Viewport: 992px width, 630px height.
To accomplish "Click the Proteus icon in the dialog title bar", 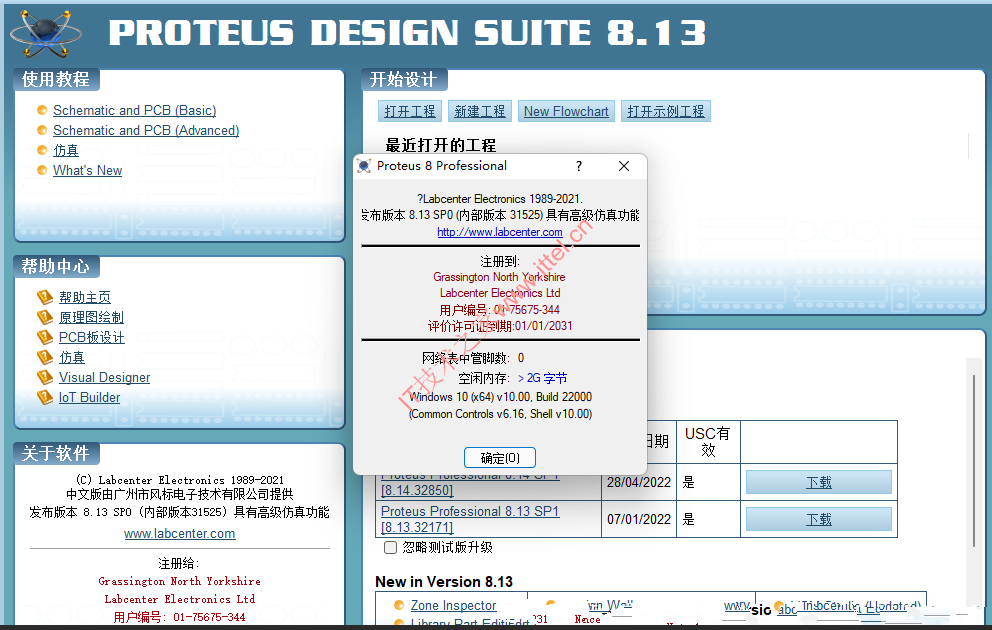I will click(x=364, y=166).
